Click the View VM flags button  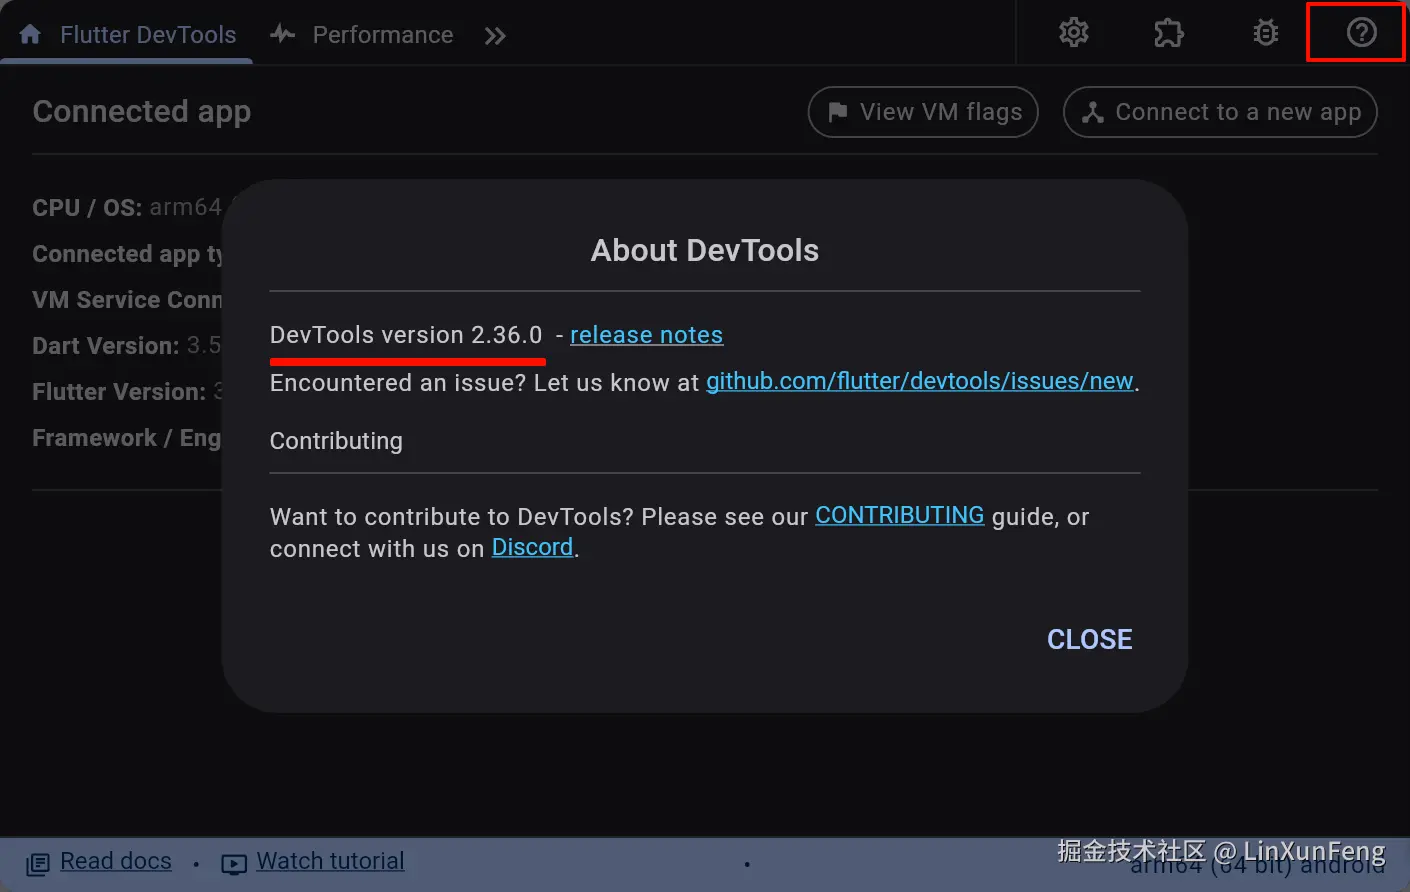923,112
